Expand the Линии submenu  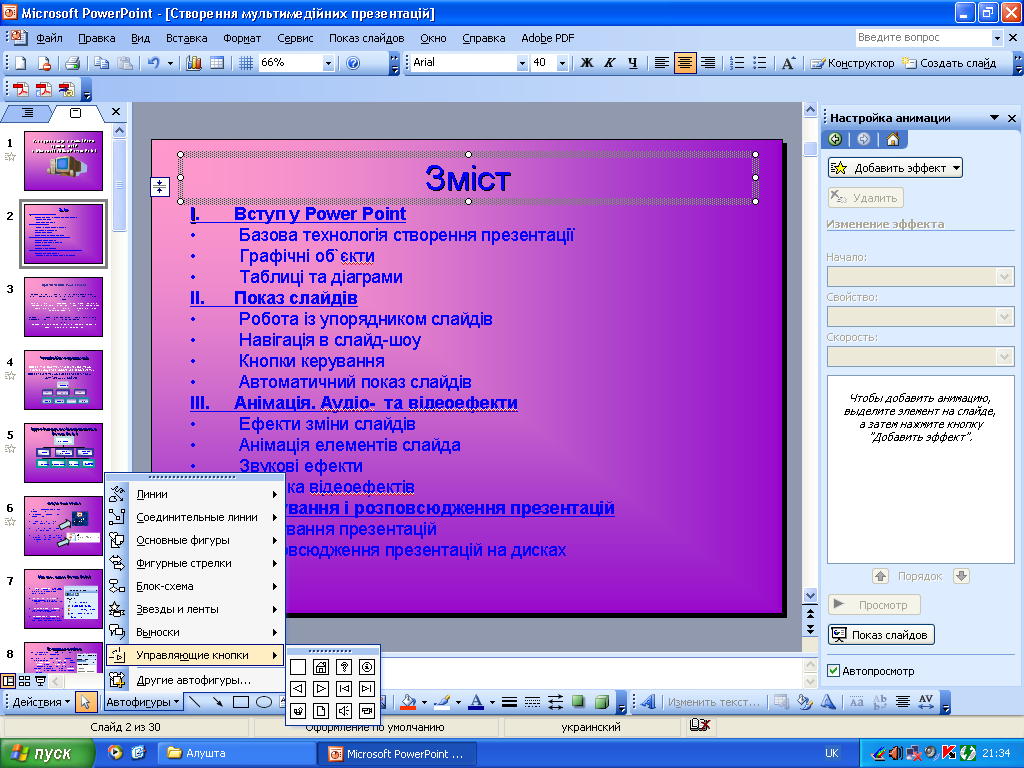point(195,494)
